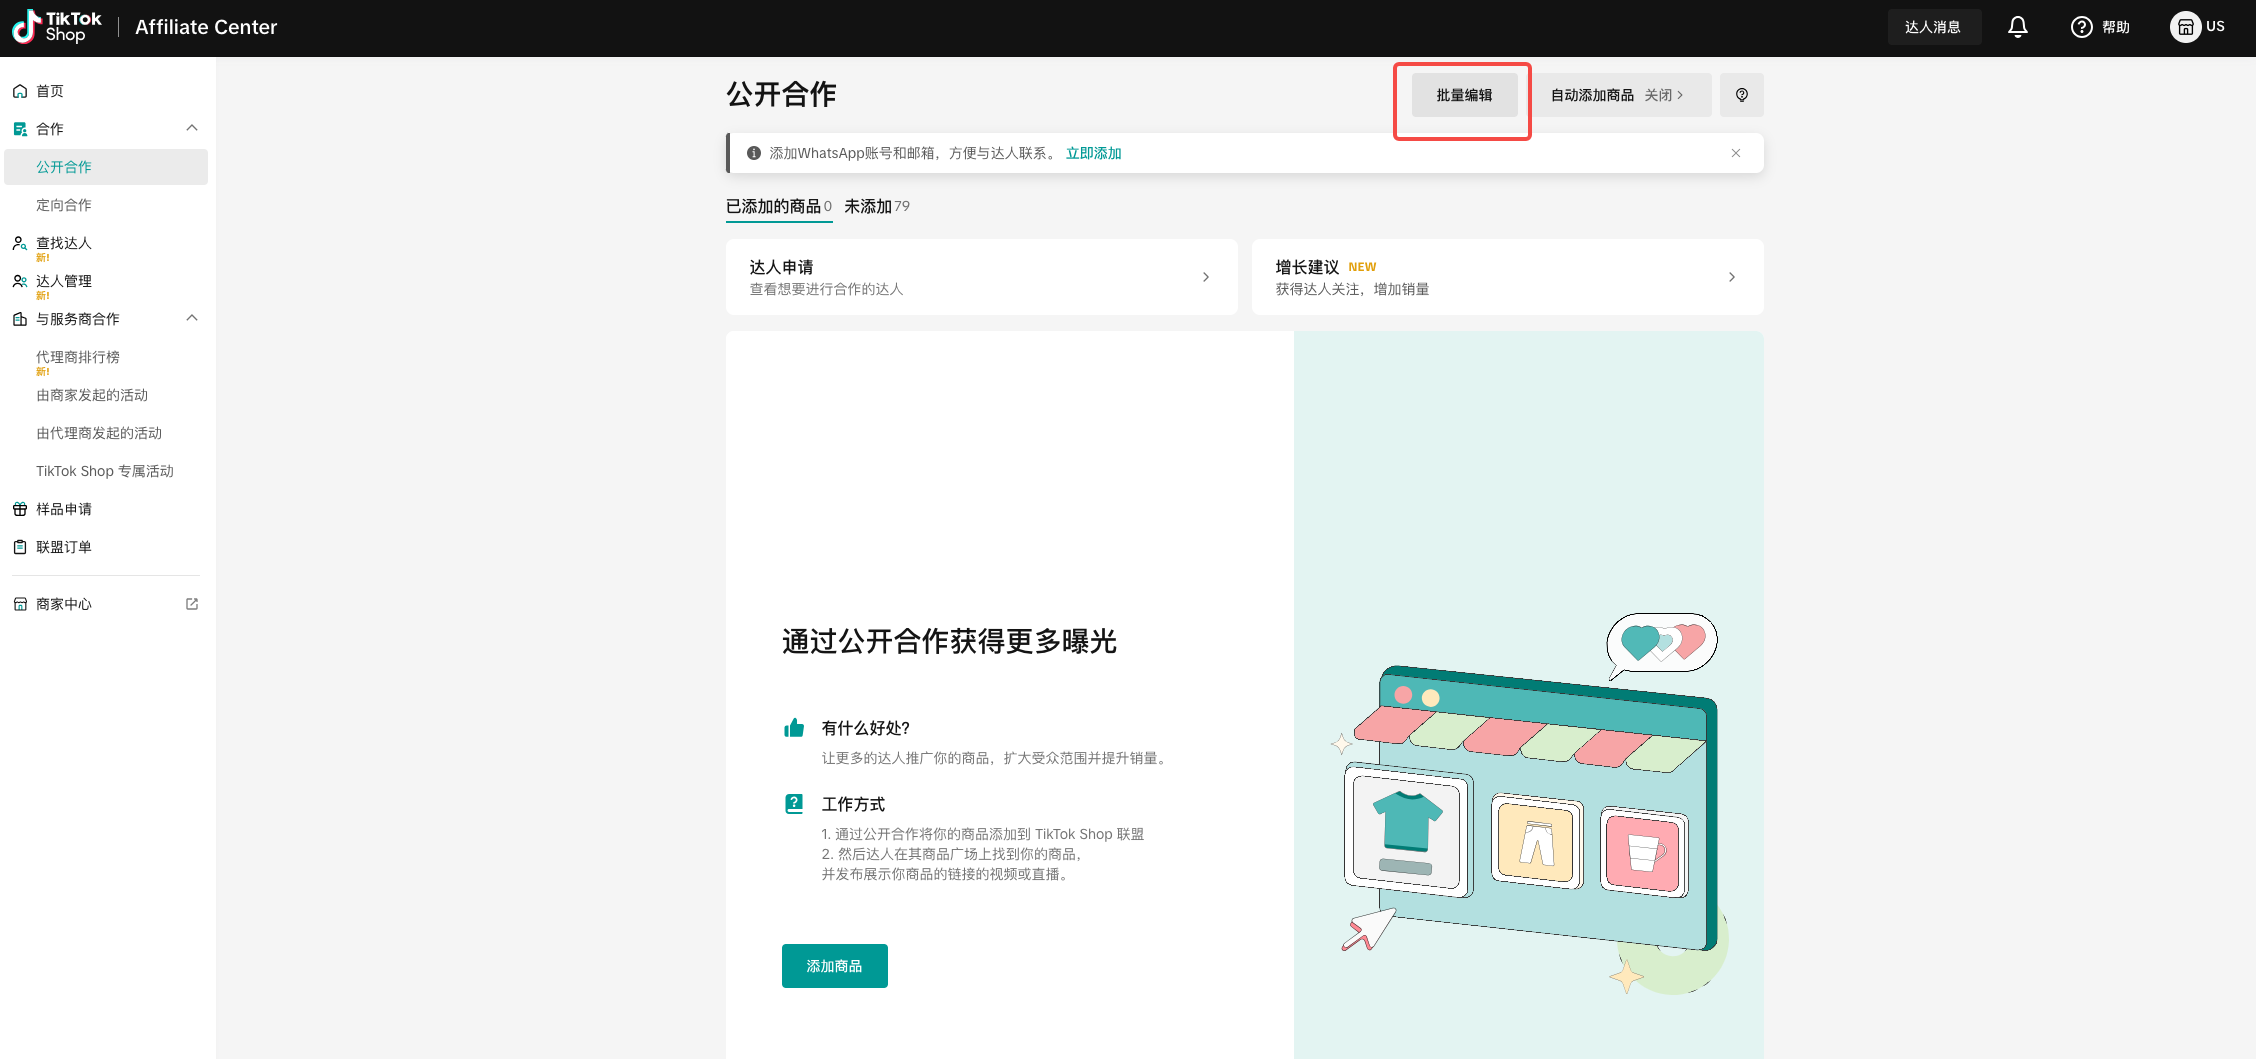The width and height of the screenshot is (2256, 1059).
Task: Collapse the 与服务商合作 sidebar section
Action: point(192,318)
